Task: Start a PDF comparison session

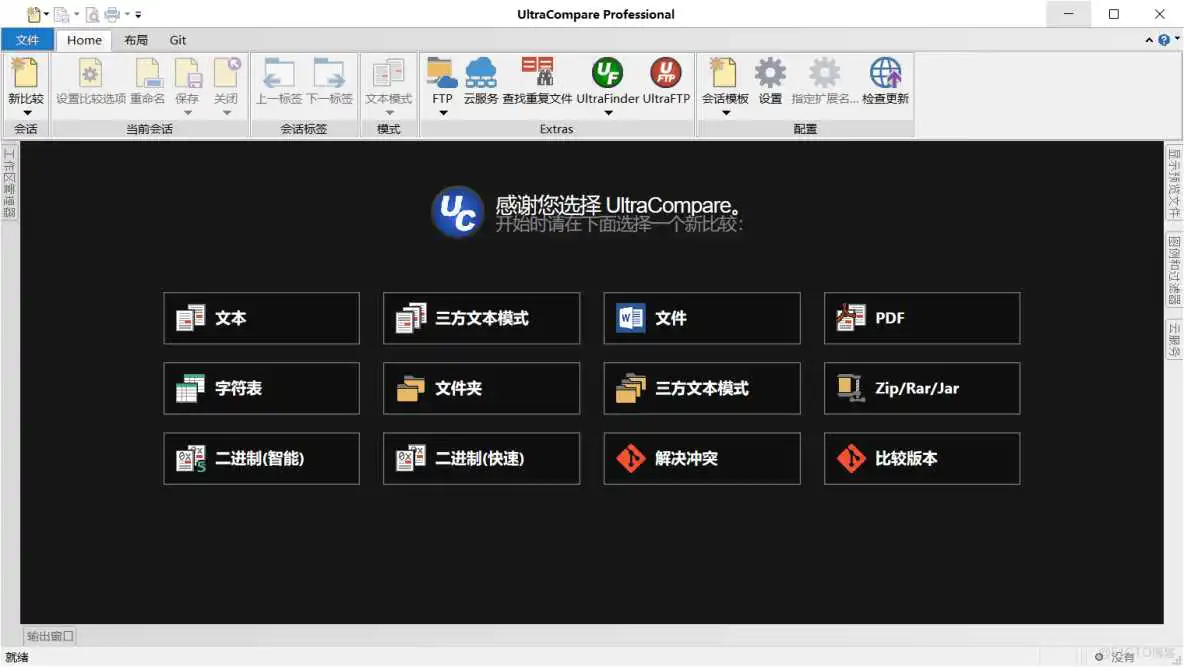Action: click(x=921, y=318)
